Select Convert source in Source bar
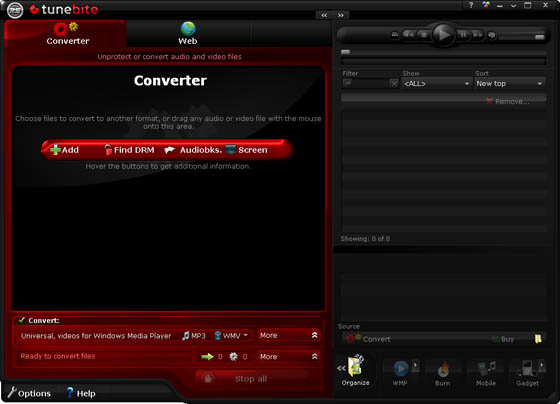This screenshot has height=404, width=560. (369, 339)
